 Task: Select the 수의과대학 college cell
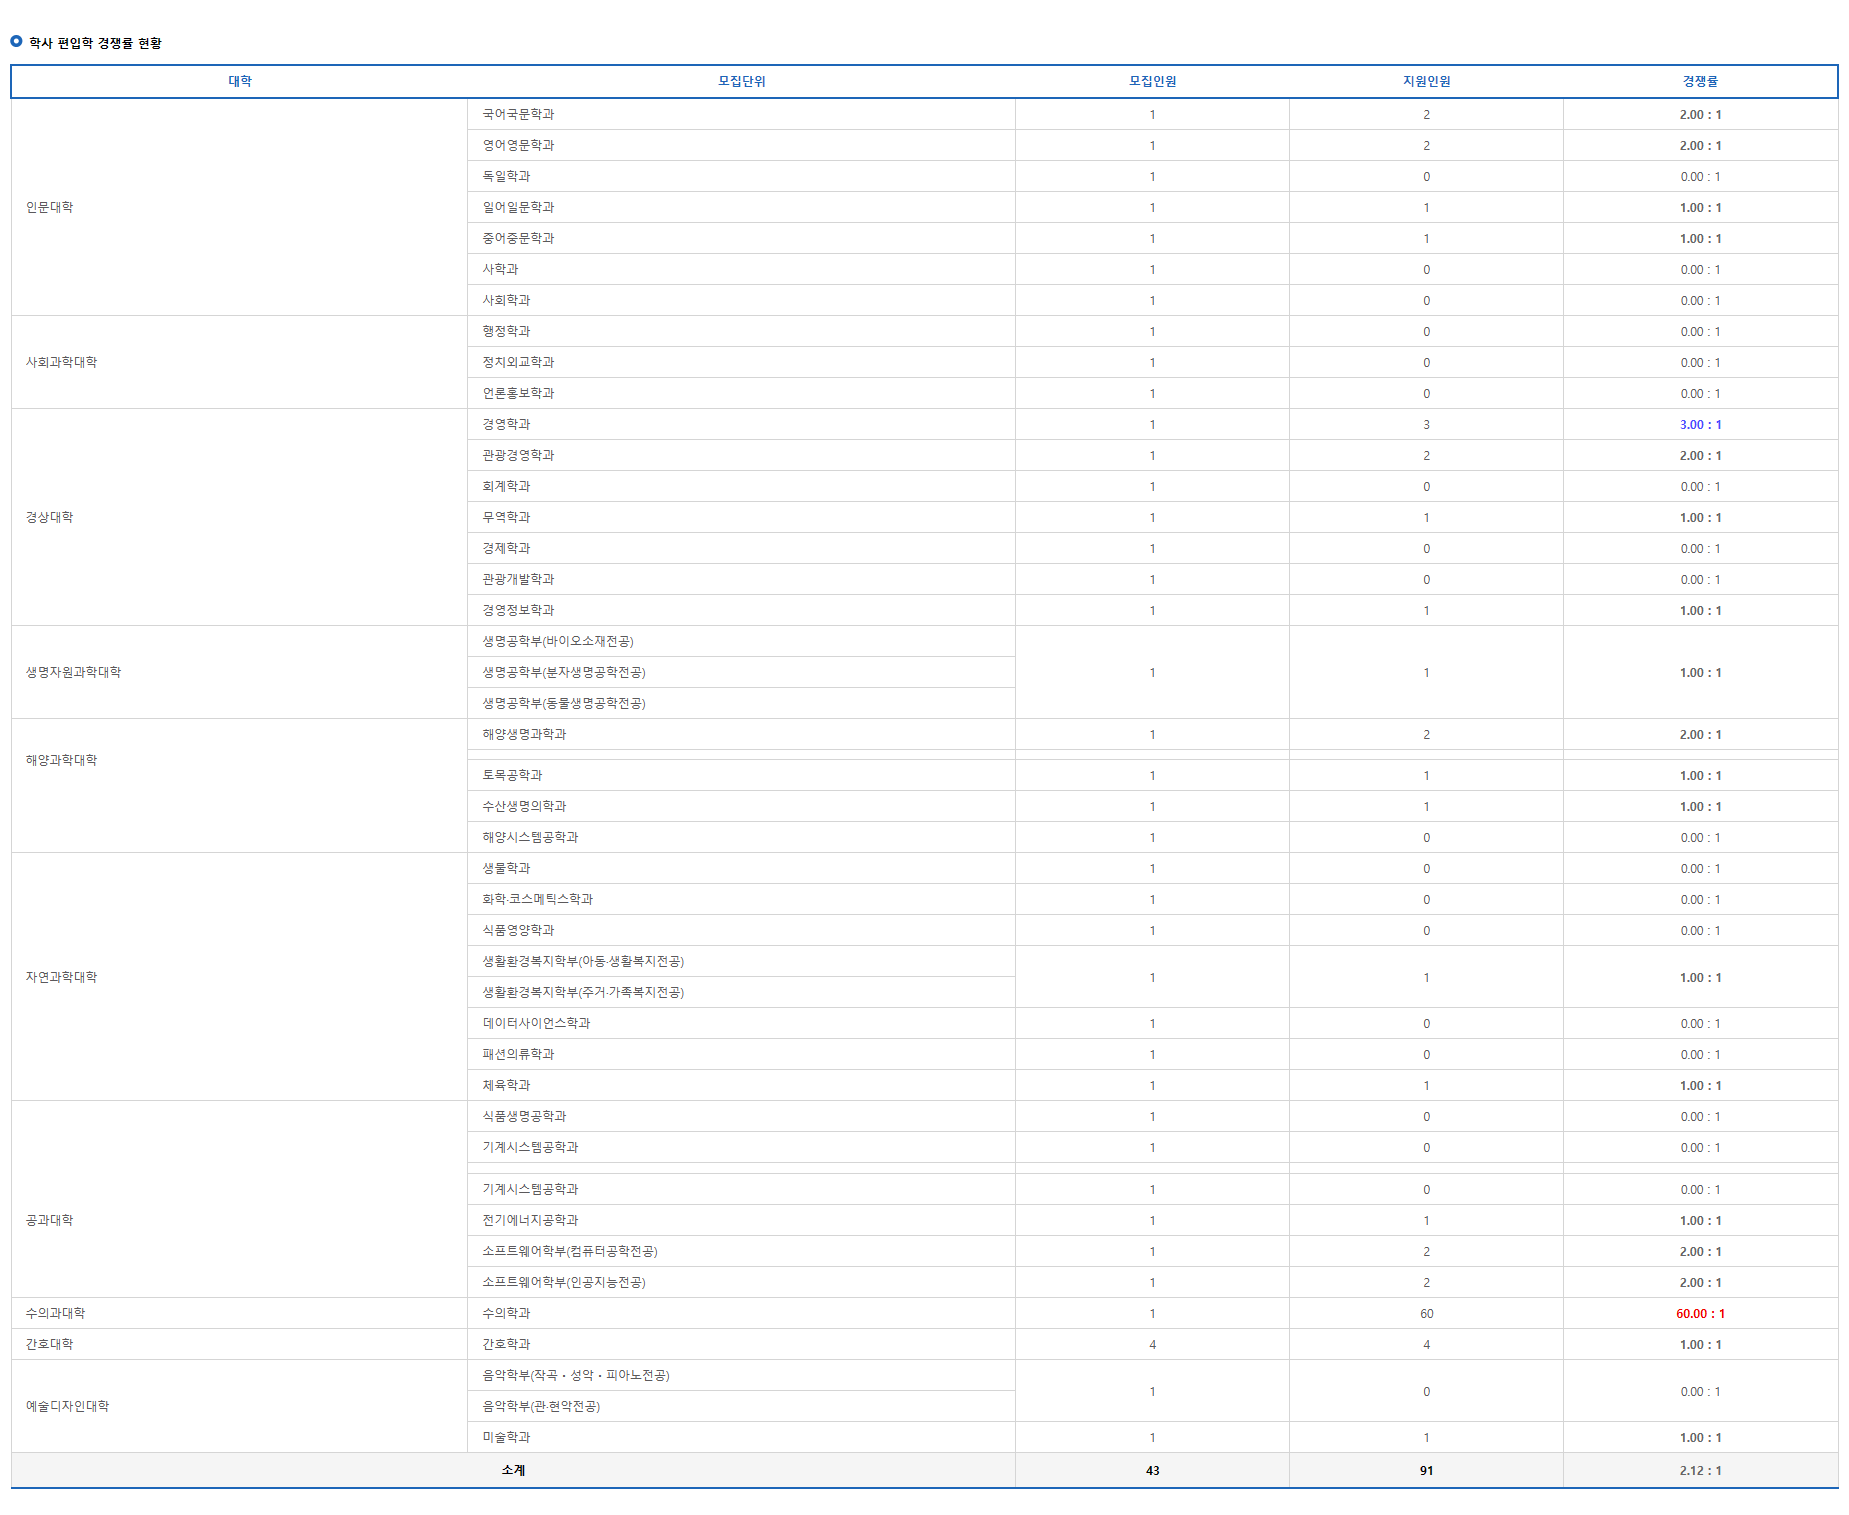tap(239, 1313)
